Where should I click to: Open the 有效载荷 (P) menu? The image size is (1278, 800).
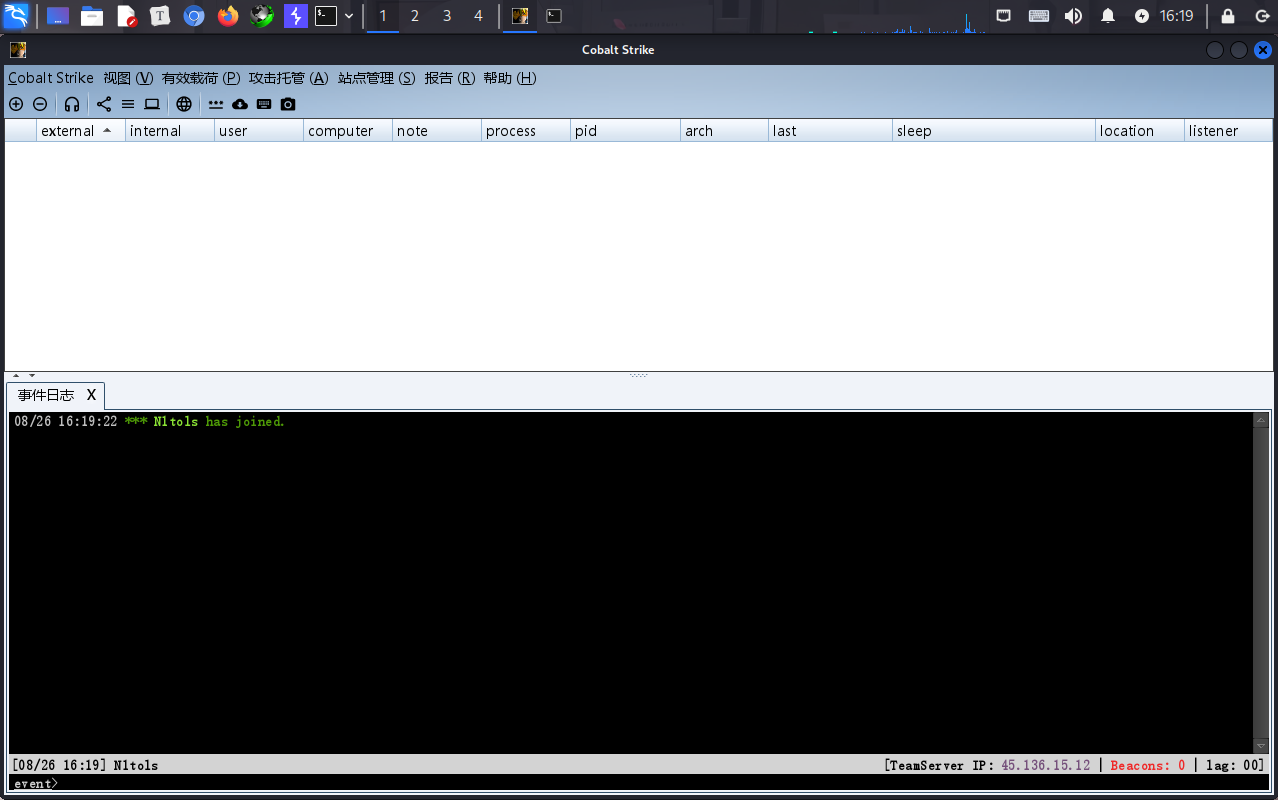(201, 78)
